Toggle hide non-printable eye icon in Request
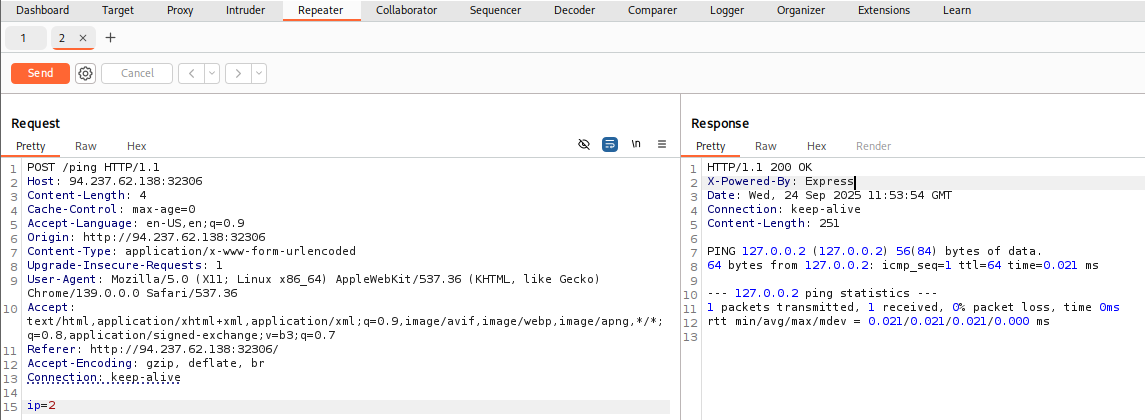 coord(585,145)
